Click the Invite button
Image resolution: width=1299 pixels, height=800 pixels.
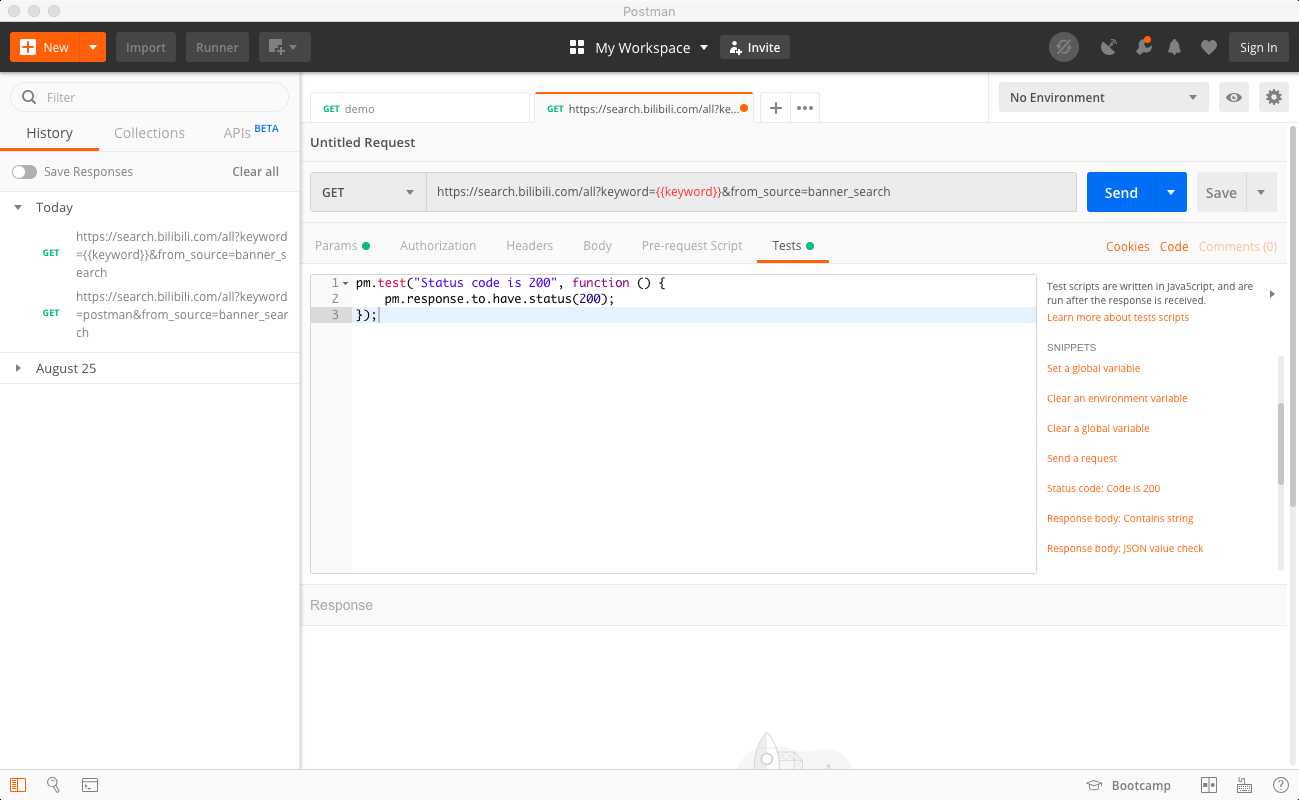tap(755, 47)
